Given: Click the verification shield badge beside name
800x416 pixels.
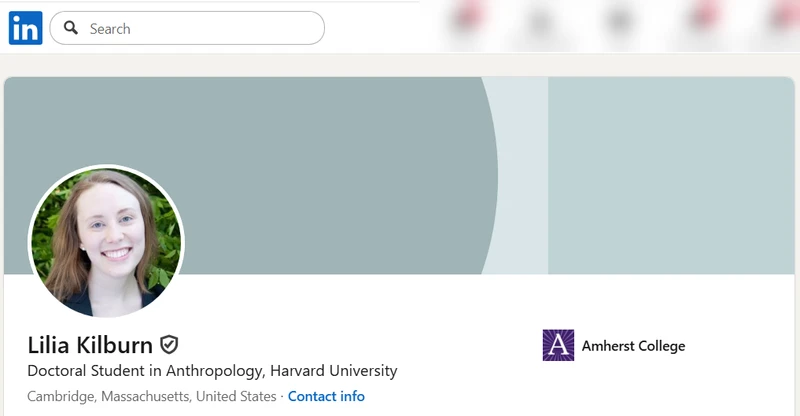Looking at the screenshot, I should tap(170, 345).
